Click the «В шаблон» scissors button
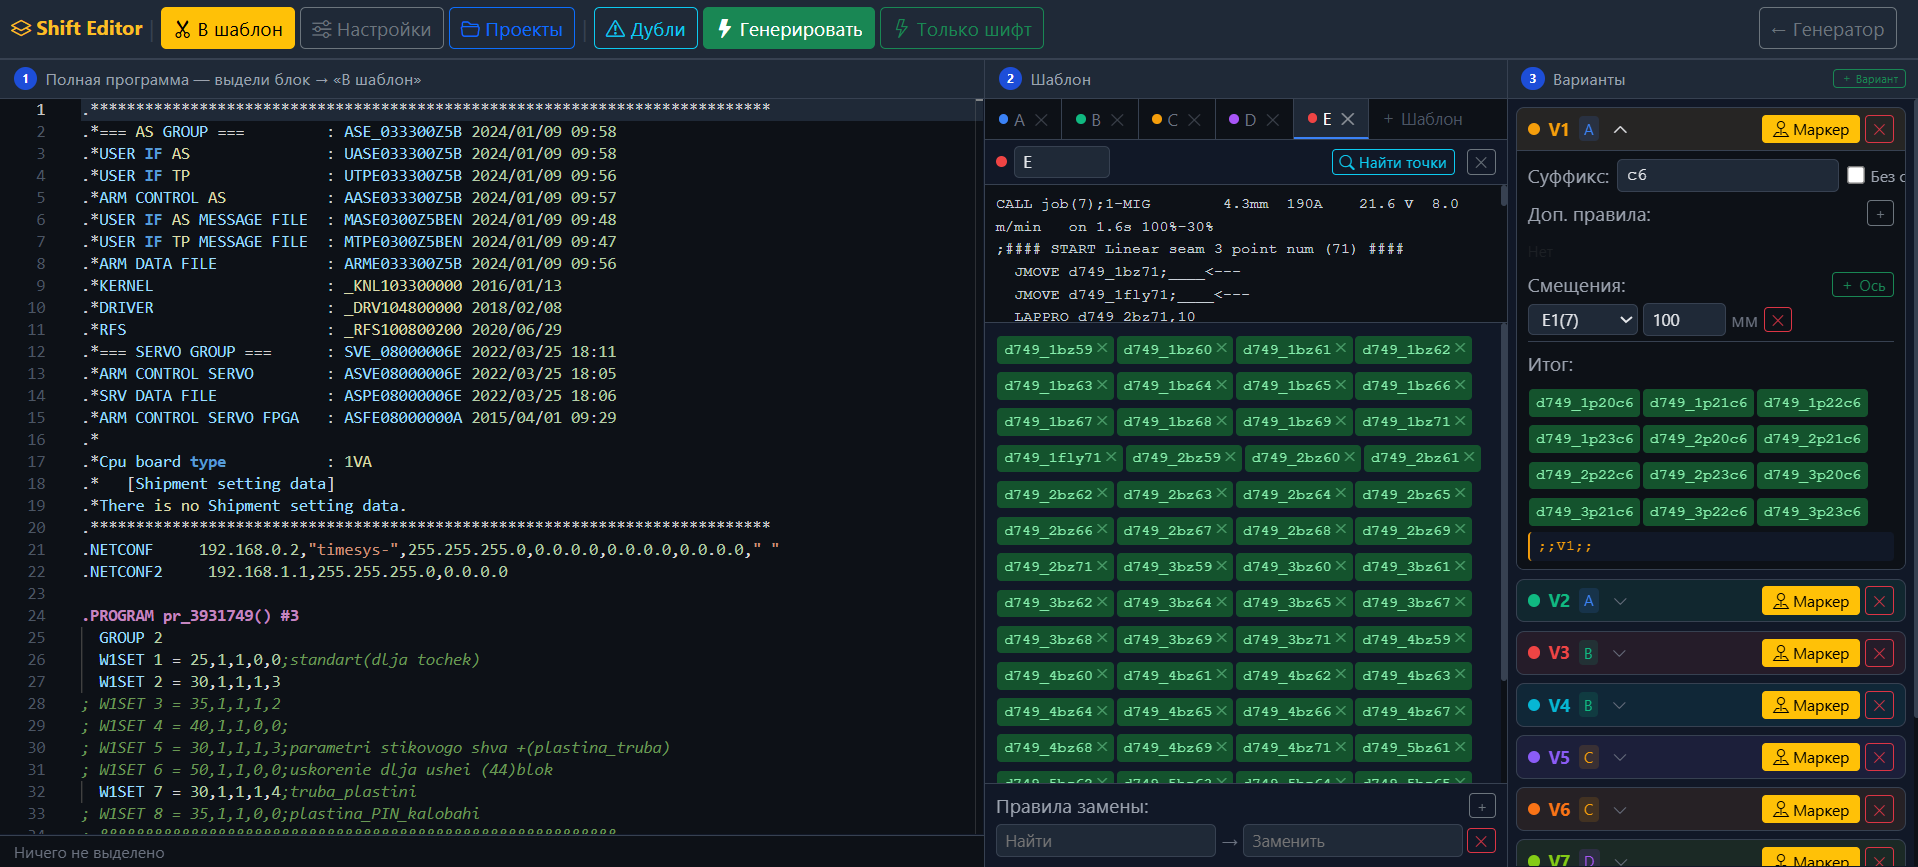 228,29
